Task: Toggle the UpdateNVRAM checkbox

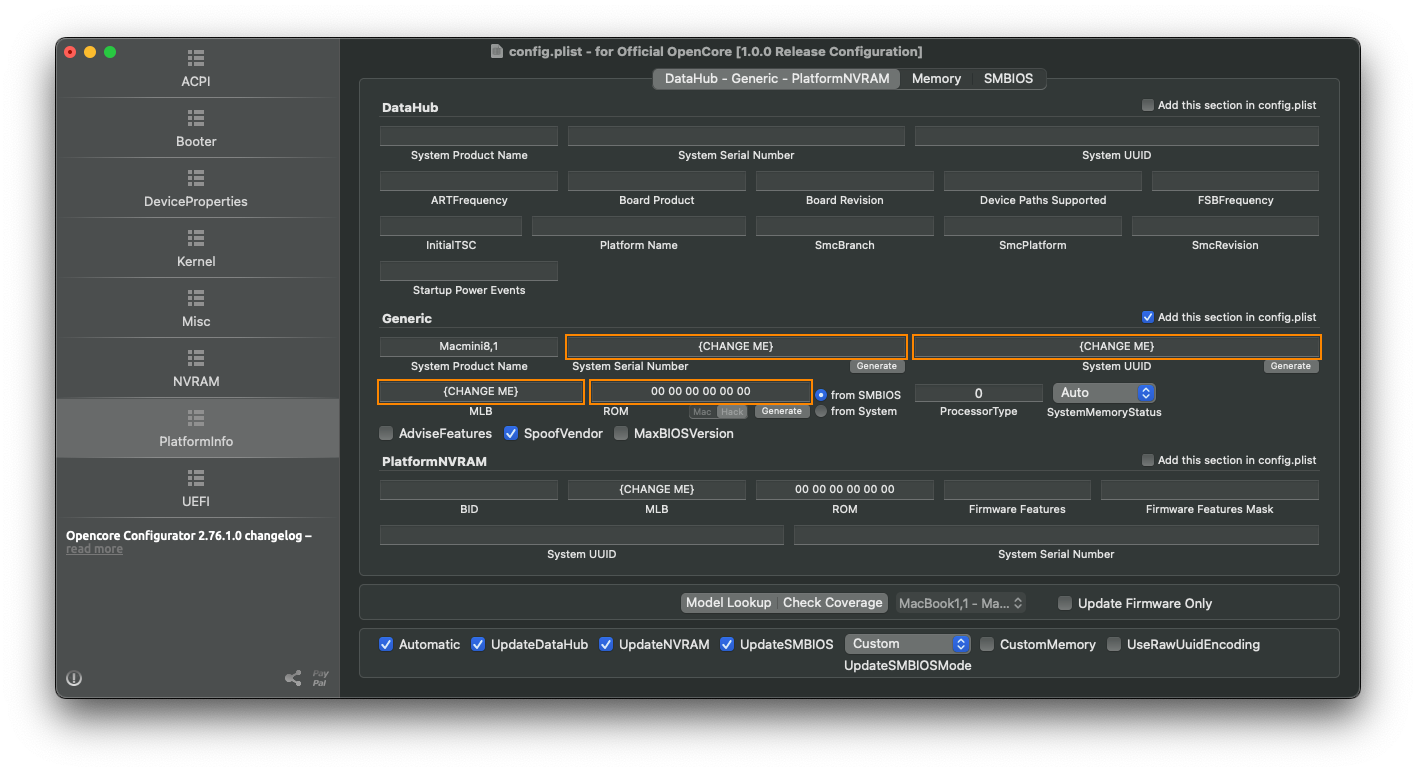Action: [x=606, y=644]
